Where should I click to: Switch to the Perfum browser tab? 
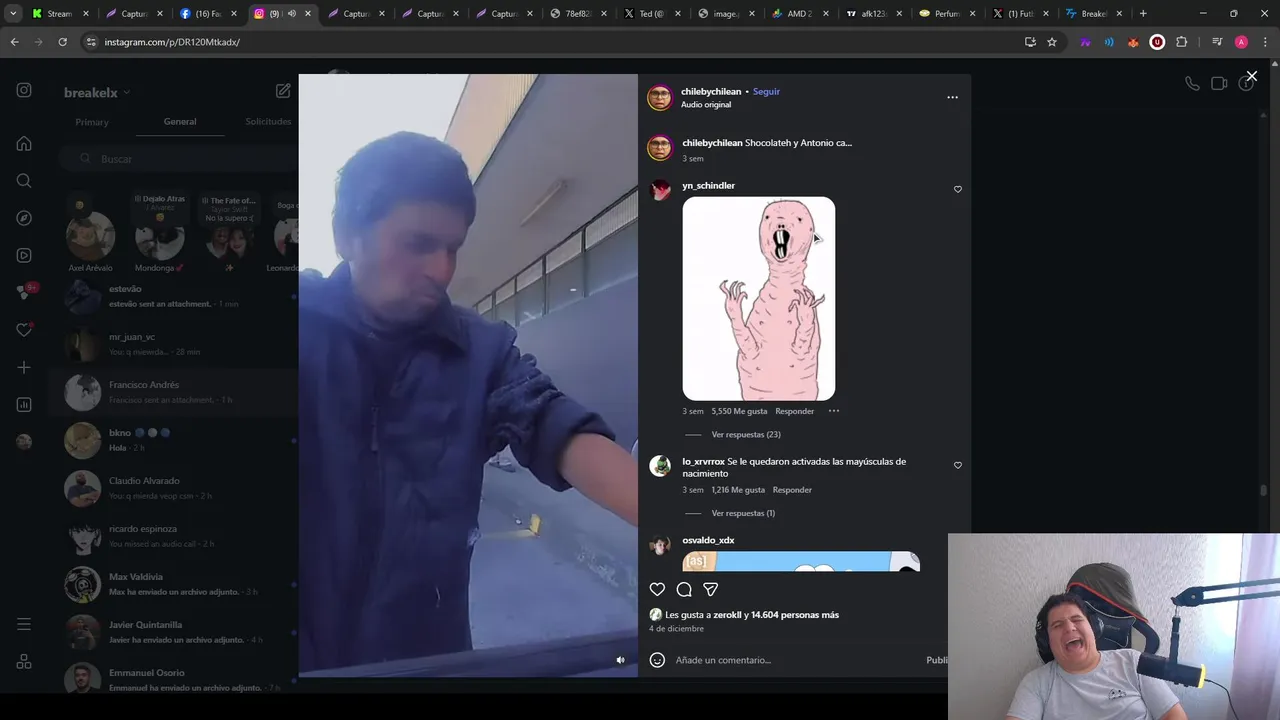point(947,14)
